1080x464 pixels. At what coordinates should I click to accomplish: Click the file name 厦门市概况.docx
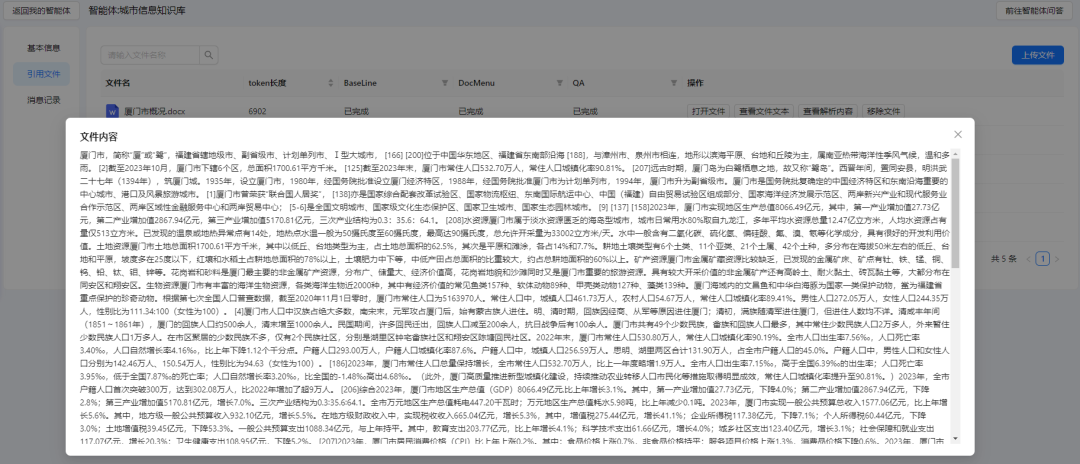click(x=155, y=111)
